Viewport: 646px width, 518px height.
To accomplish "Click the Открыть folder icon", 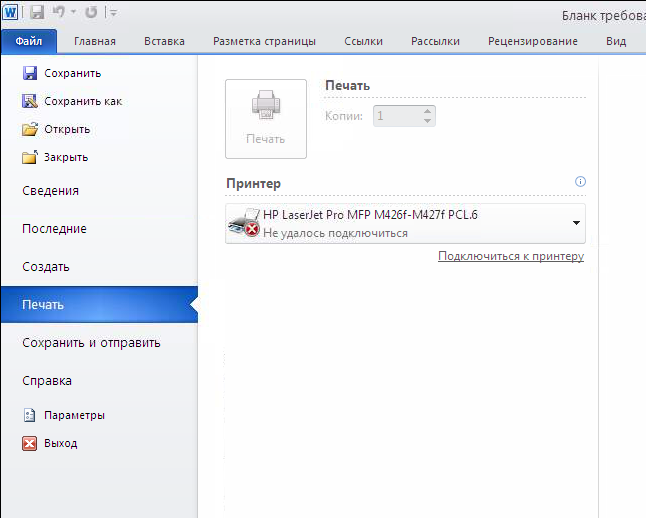I will point(30,129).
